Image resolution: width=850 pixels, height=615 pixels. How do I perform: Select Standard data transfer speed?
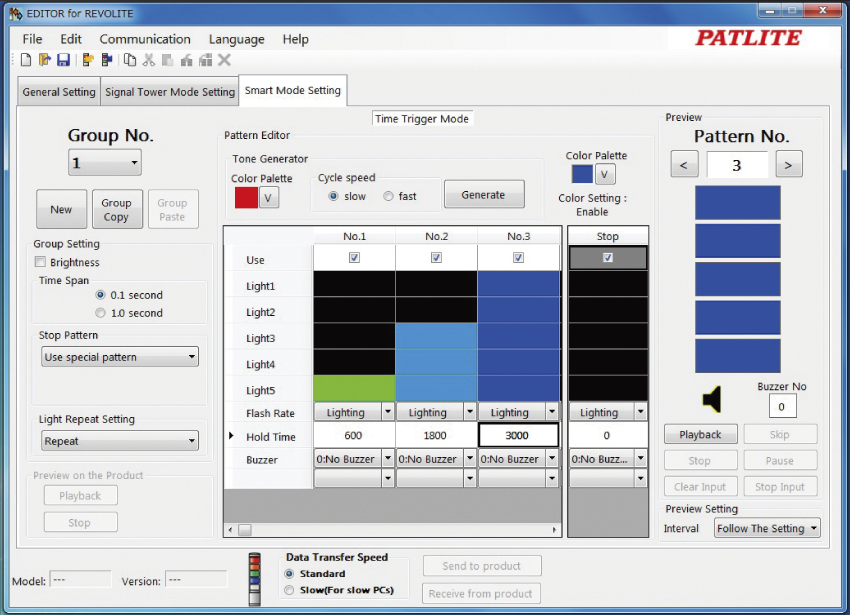(x=289, y=573)
